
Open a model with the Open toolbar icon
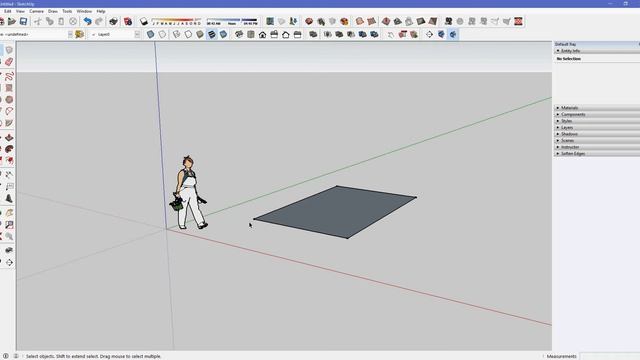click(x=12, y=21)
